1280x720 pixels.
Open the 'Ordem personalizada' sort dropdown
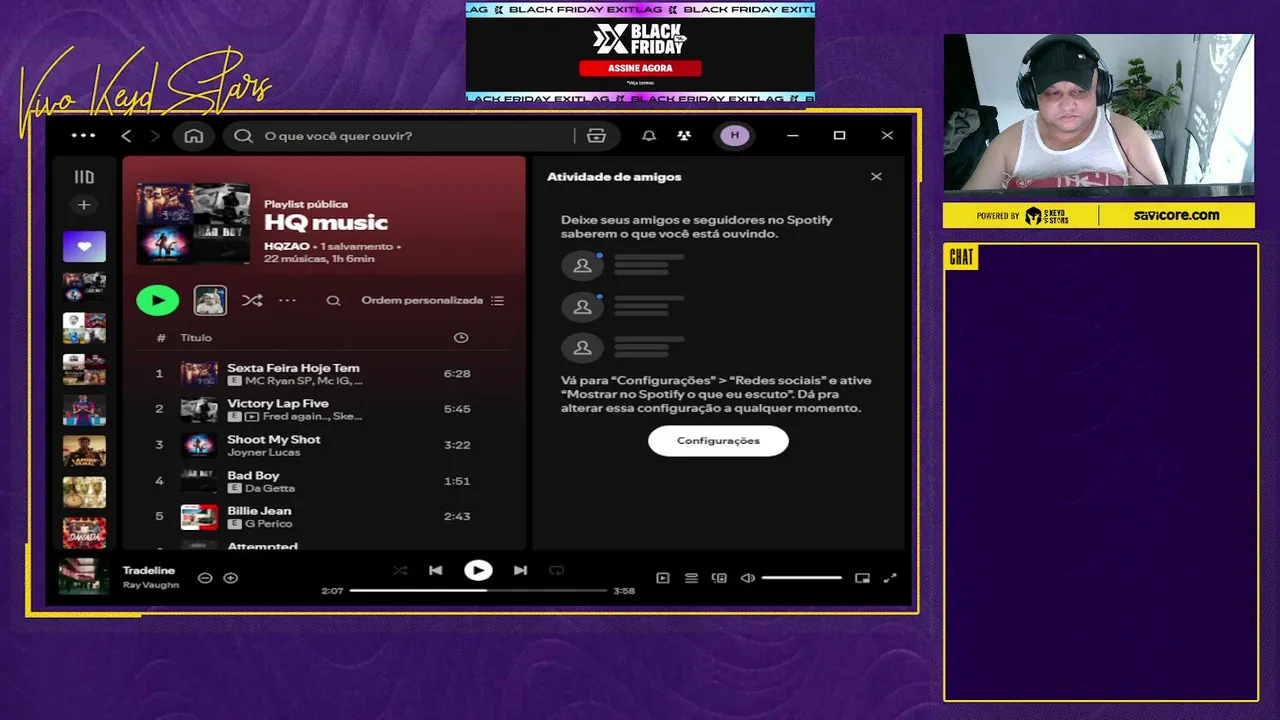click(x=422, y=300)
